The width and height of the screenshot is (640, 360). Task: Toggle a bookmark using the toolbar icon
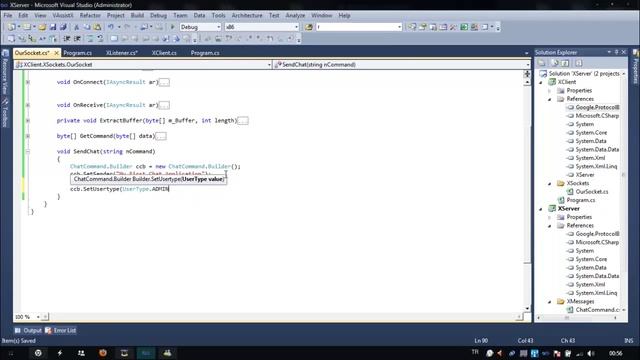114,39
